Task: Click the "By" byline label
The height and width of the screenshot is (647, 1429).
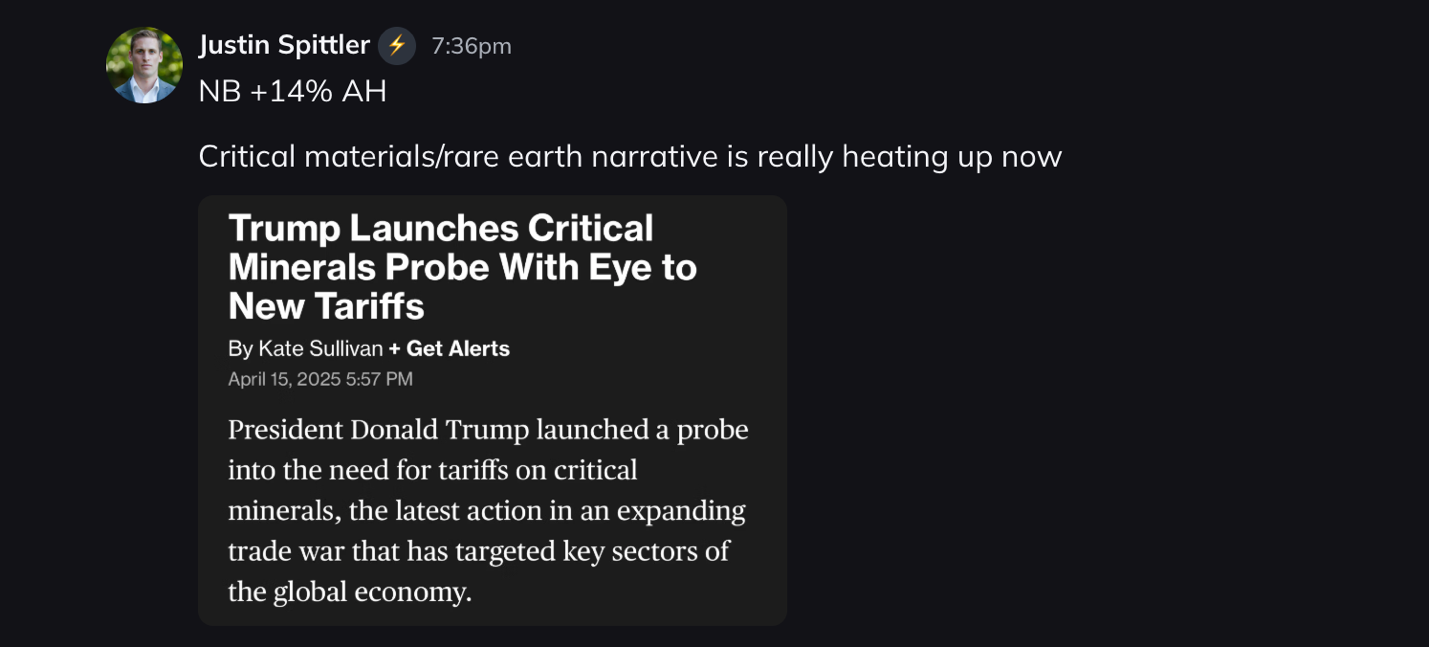Action: [x=240, y=349]
